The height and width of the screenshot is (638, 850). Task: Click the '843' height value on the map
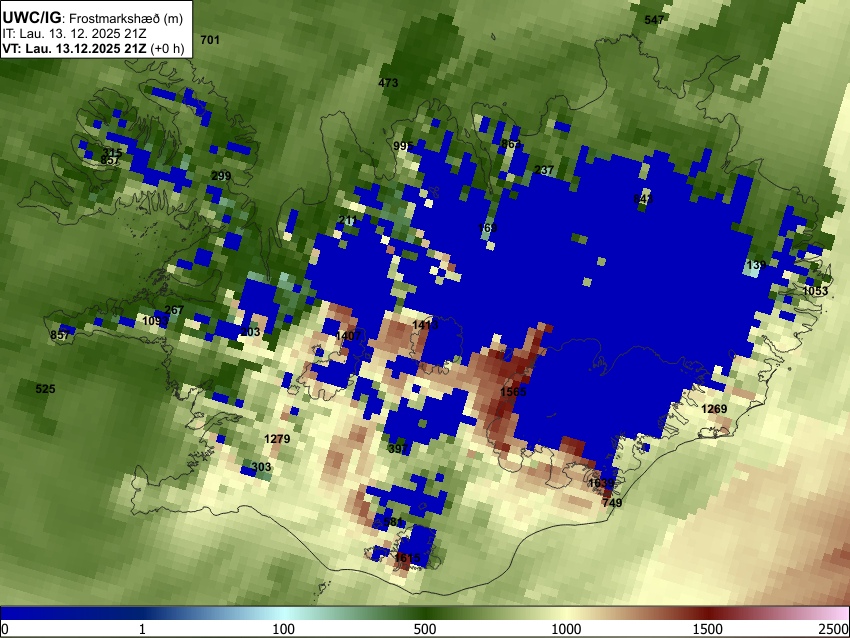click(x=643, y=199)
